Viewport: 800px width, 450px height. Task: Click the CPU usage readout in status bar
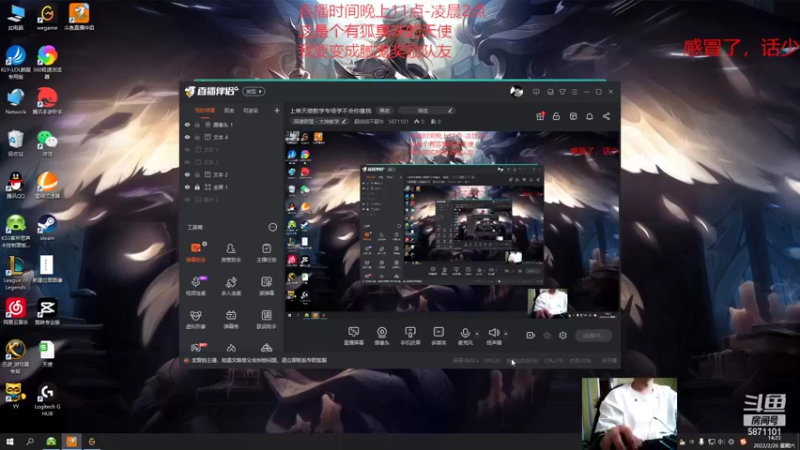[554, 360]
